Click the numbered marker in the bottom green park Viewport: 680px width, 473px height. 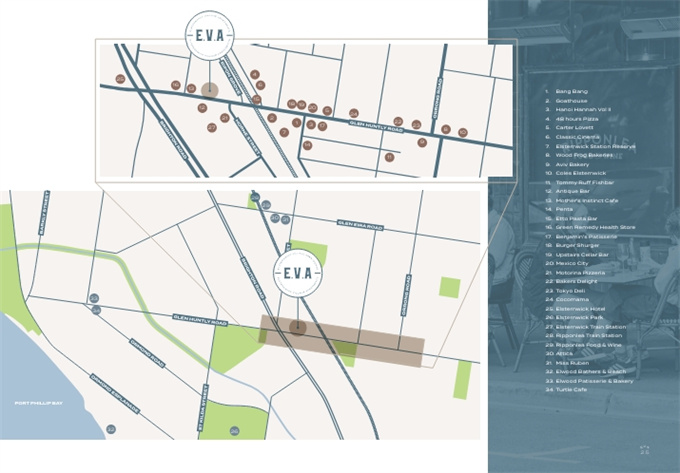(234, 430)
